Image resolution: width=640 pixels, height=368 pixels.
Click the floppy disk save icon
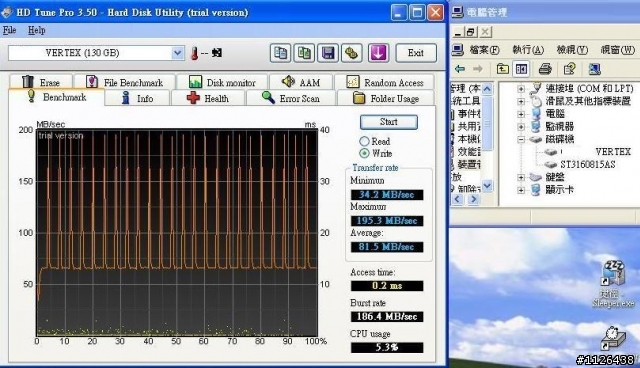point(328,53)
